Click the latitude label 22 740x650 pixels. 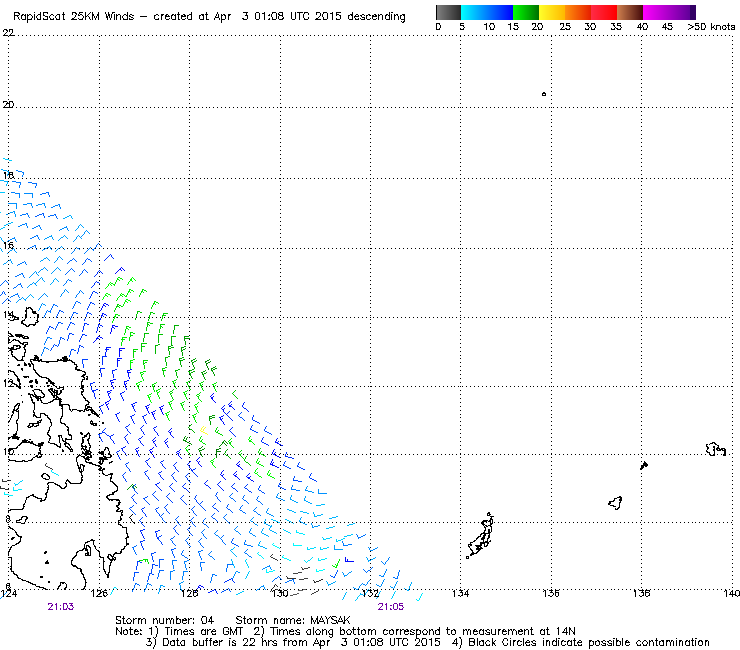coord(8,33)
